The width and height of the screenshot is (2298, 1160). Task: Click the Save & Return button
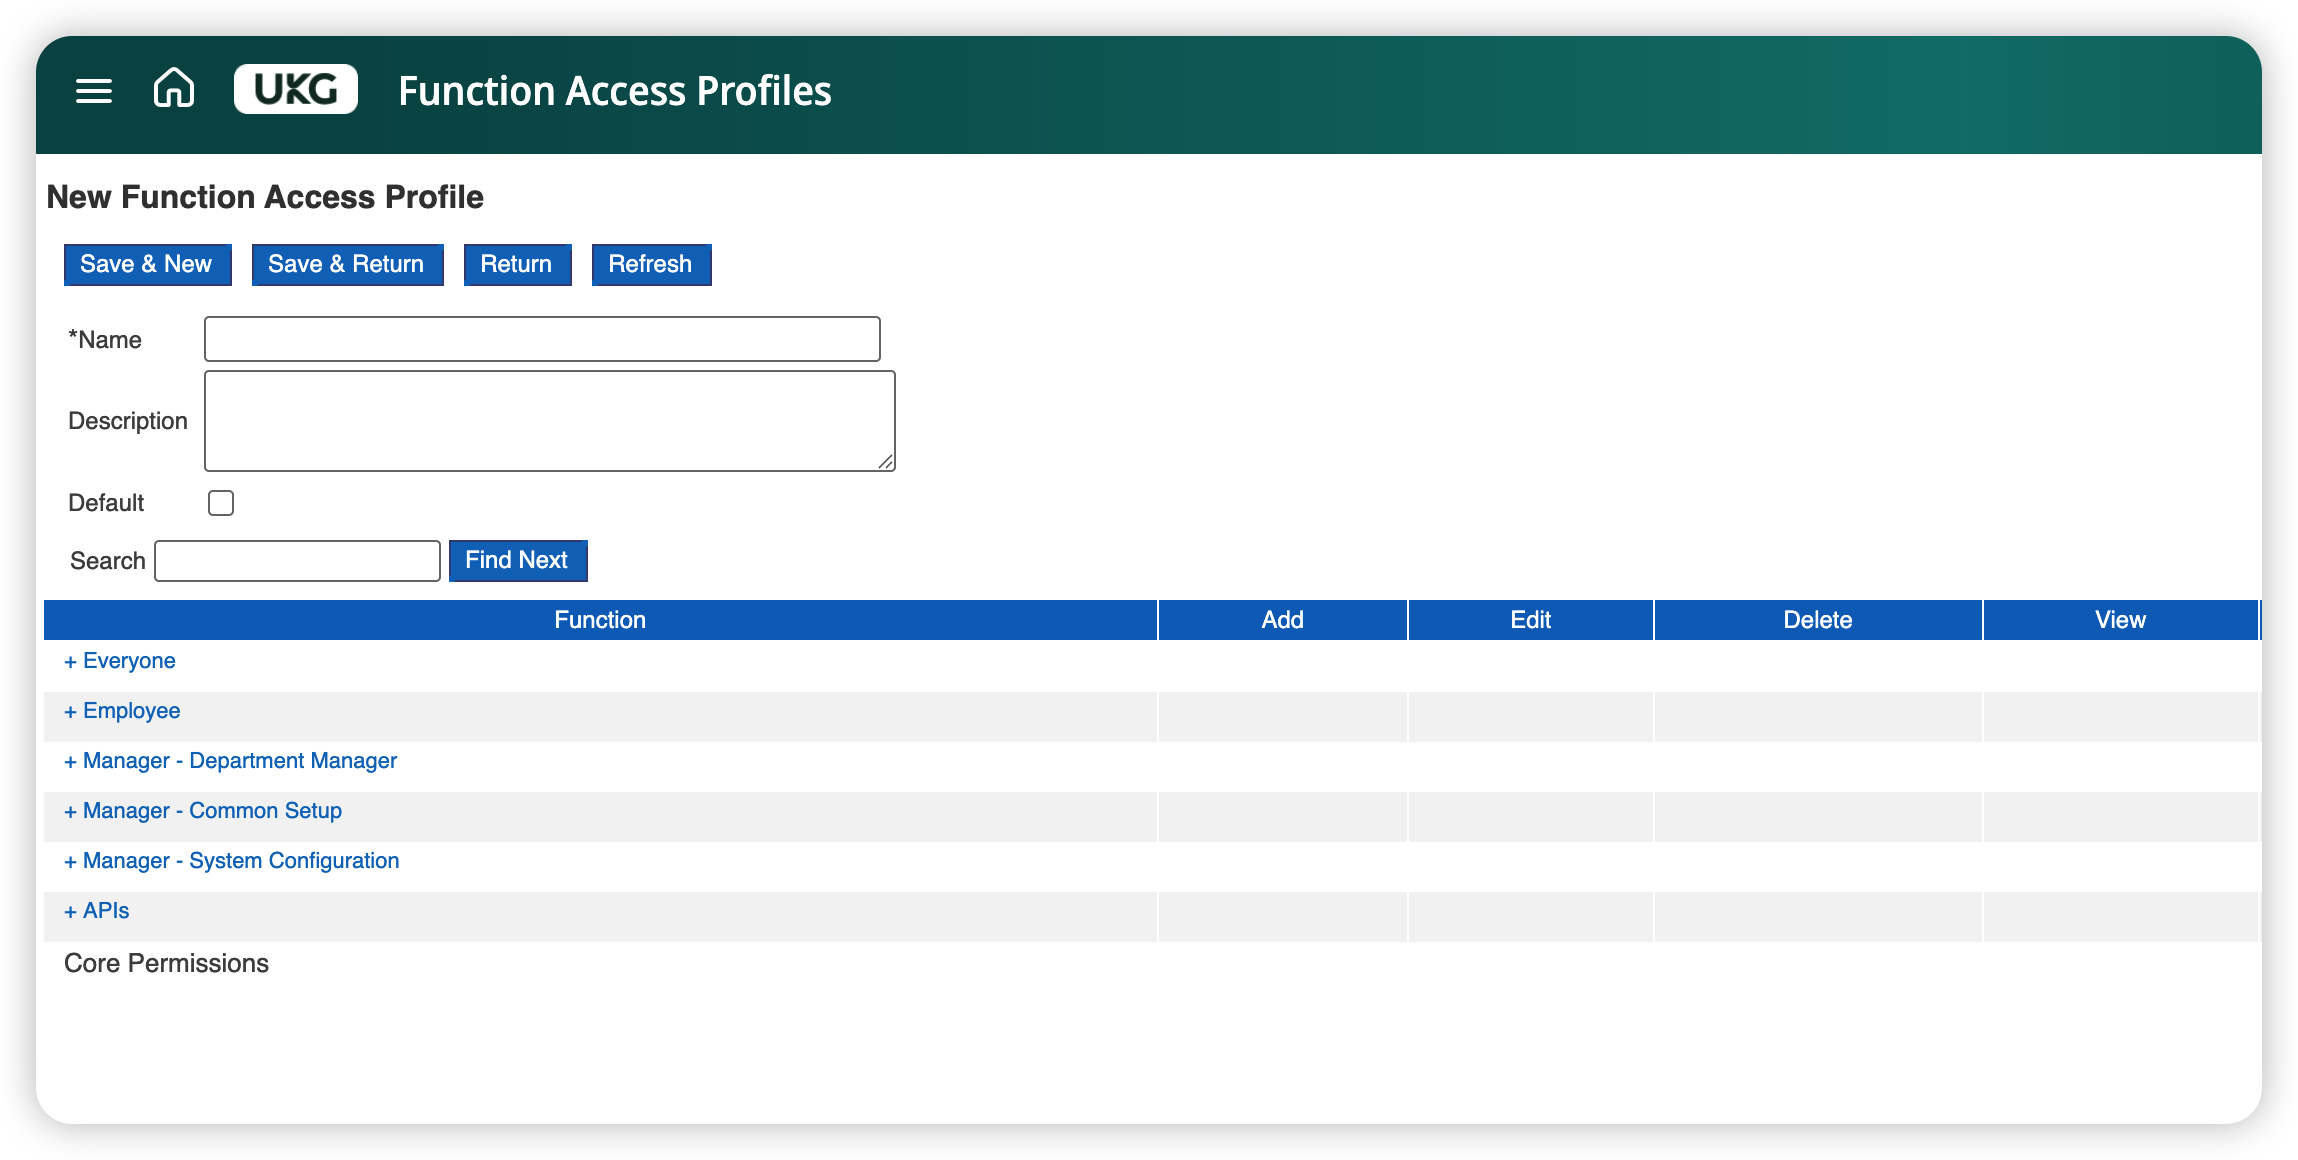point(347,265)
